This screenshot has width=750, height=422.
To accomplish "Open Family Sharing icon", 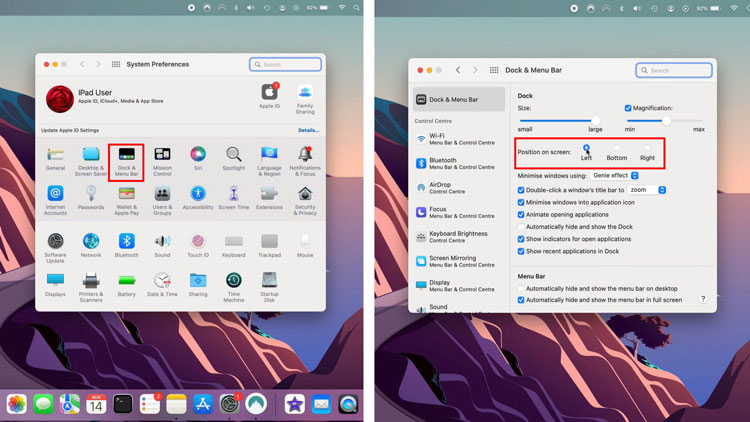I will coord(305,92).
